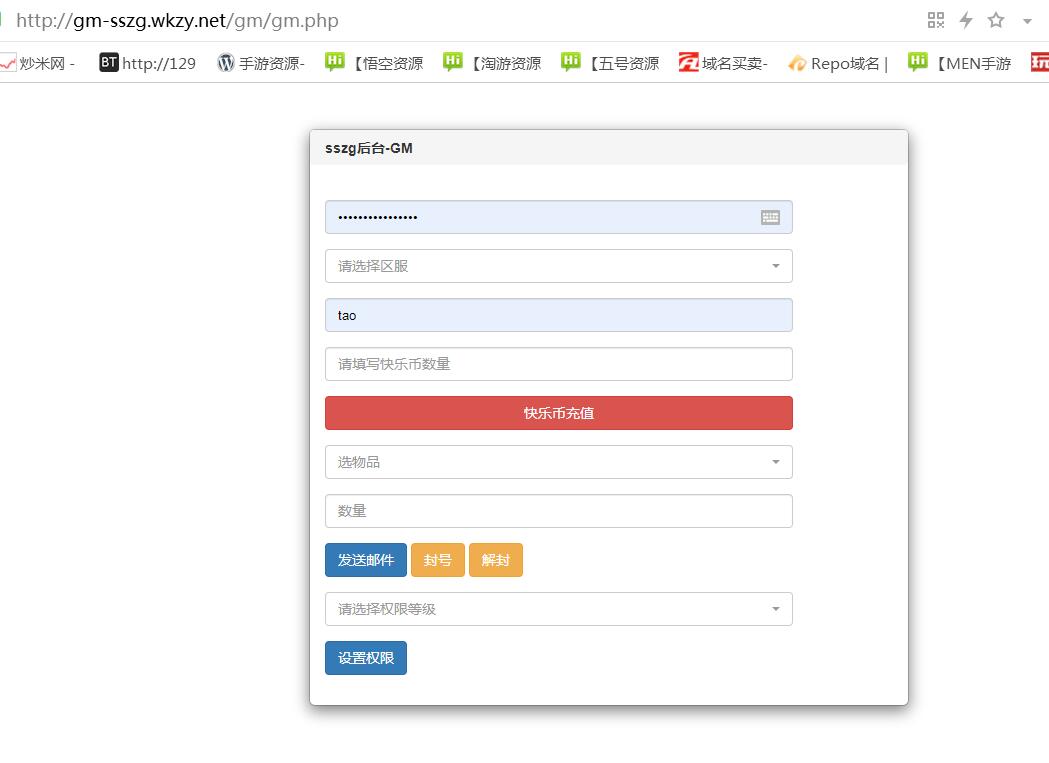Click the virtual keyboard icon in password field
1049x763 pixels.
770,217
